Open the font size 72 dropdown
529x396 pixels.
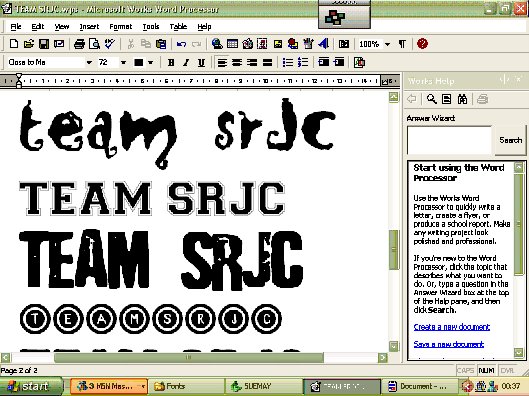point(123,62)
